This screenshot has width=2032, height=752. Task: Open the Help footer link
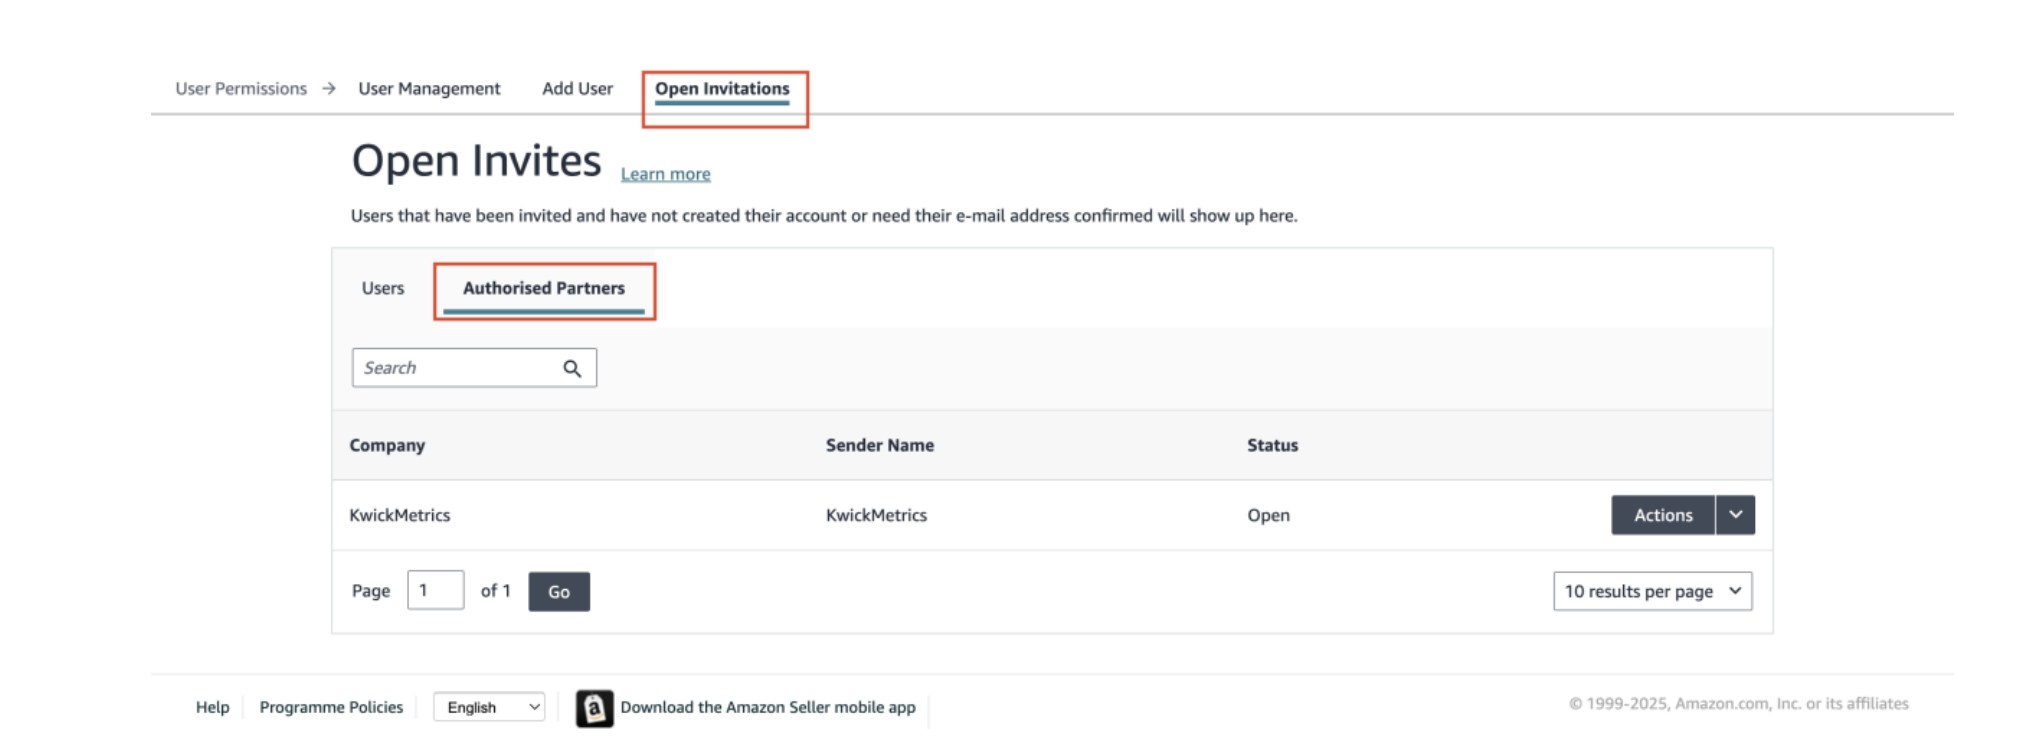[x=212, y=707]
